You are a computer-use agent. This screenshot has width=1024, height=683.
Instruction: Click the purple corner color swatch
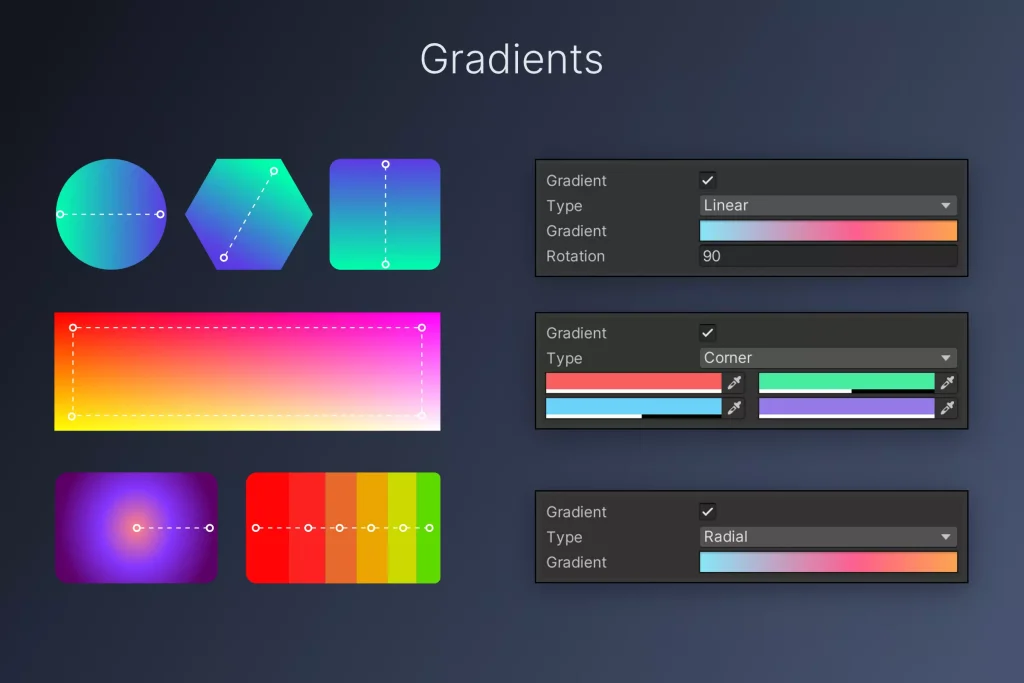click(x=846, y=406)
